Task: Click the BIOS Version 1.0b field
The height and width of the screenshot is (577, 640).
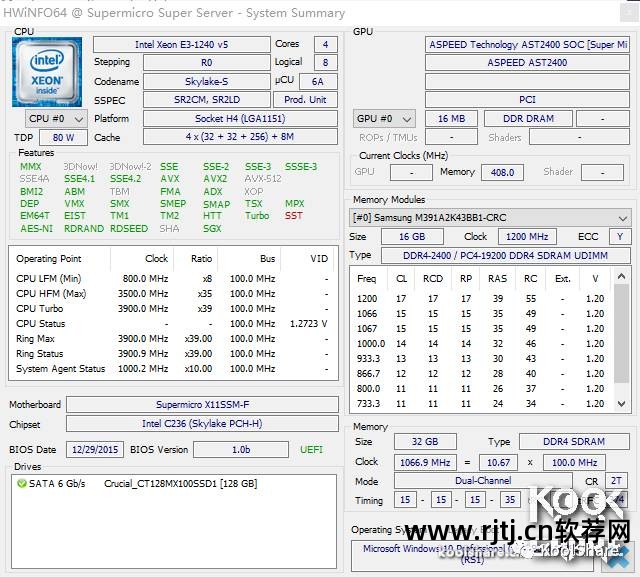Action: pyautogui.click(x=241, y=450)
